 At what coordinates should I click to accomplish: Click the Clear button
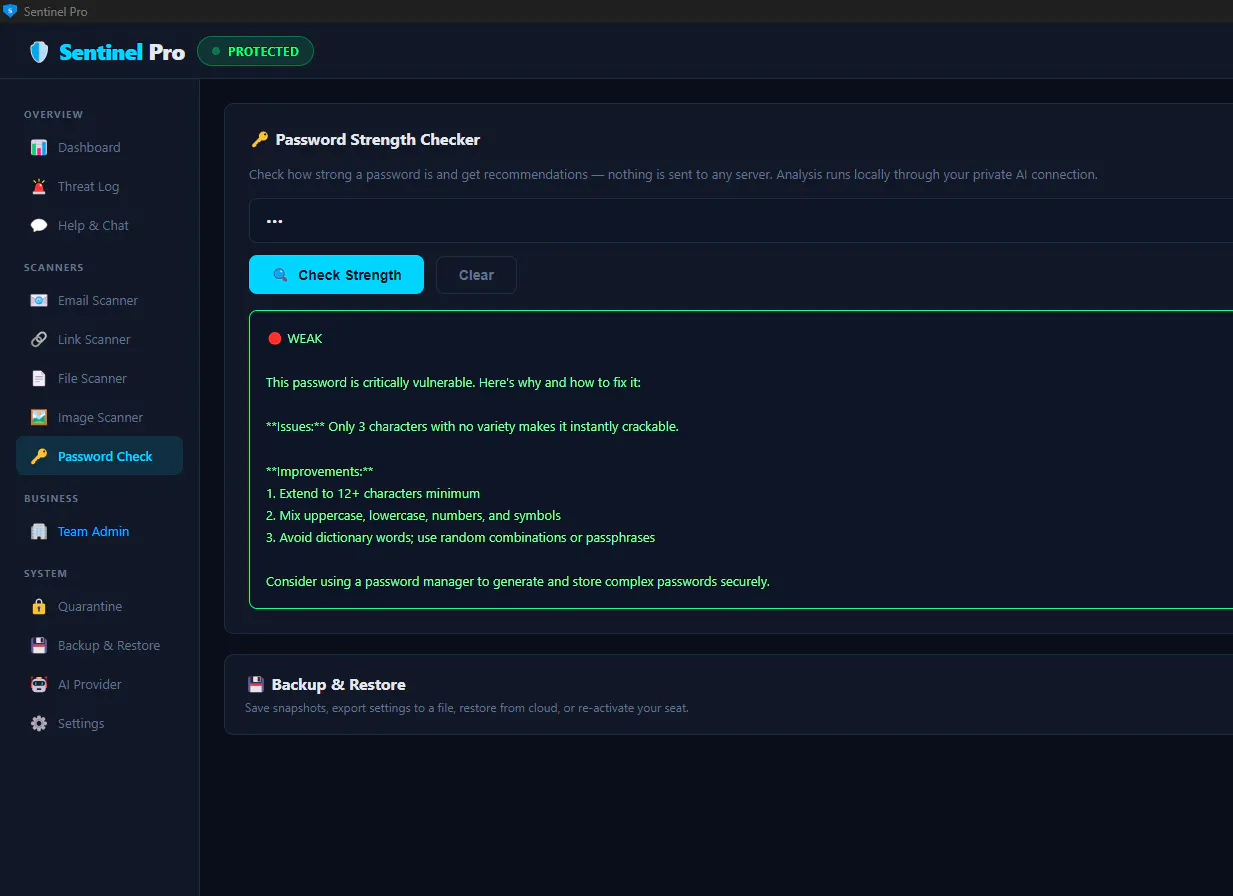(x=476, y=275)
